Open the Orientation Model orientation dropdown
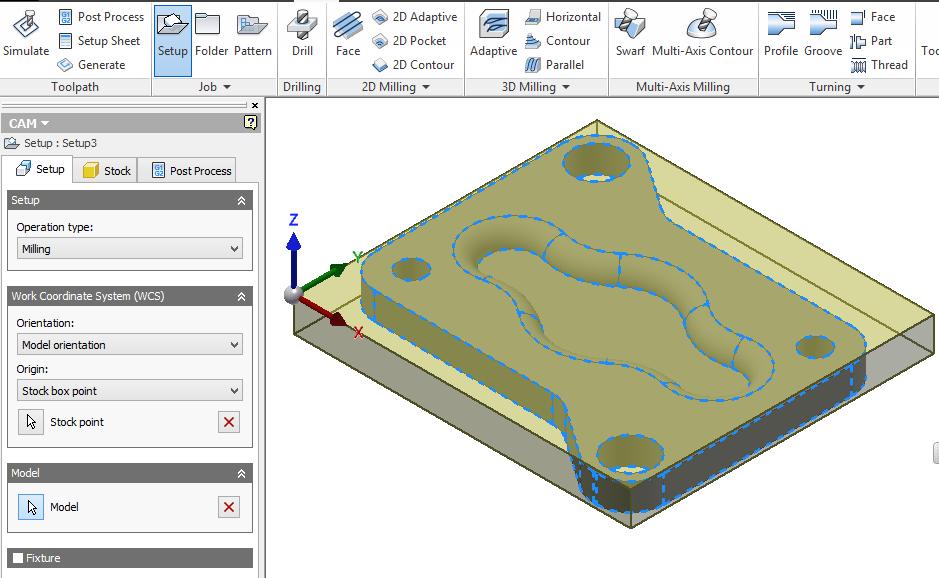 coord(129,344)
